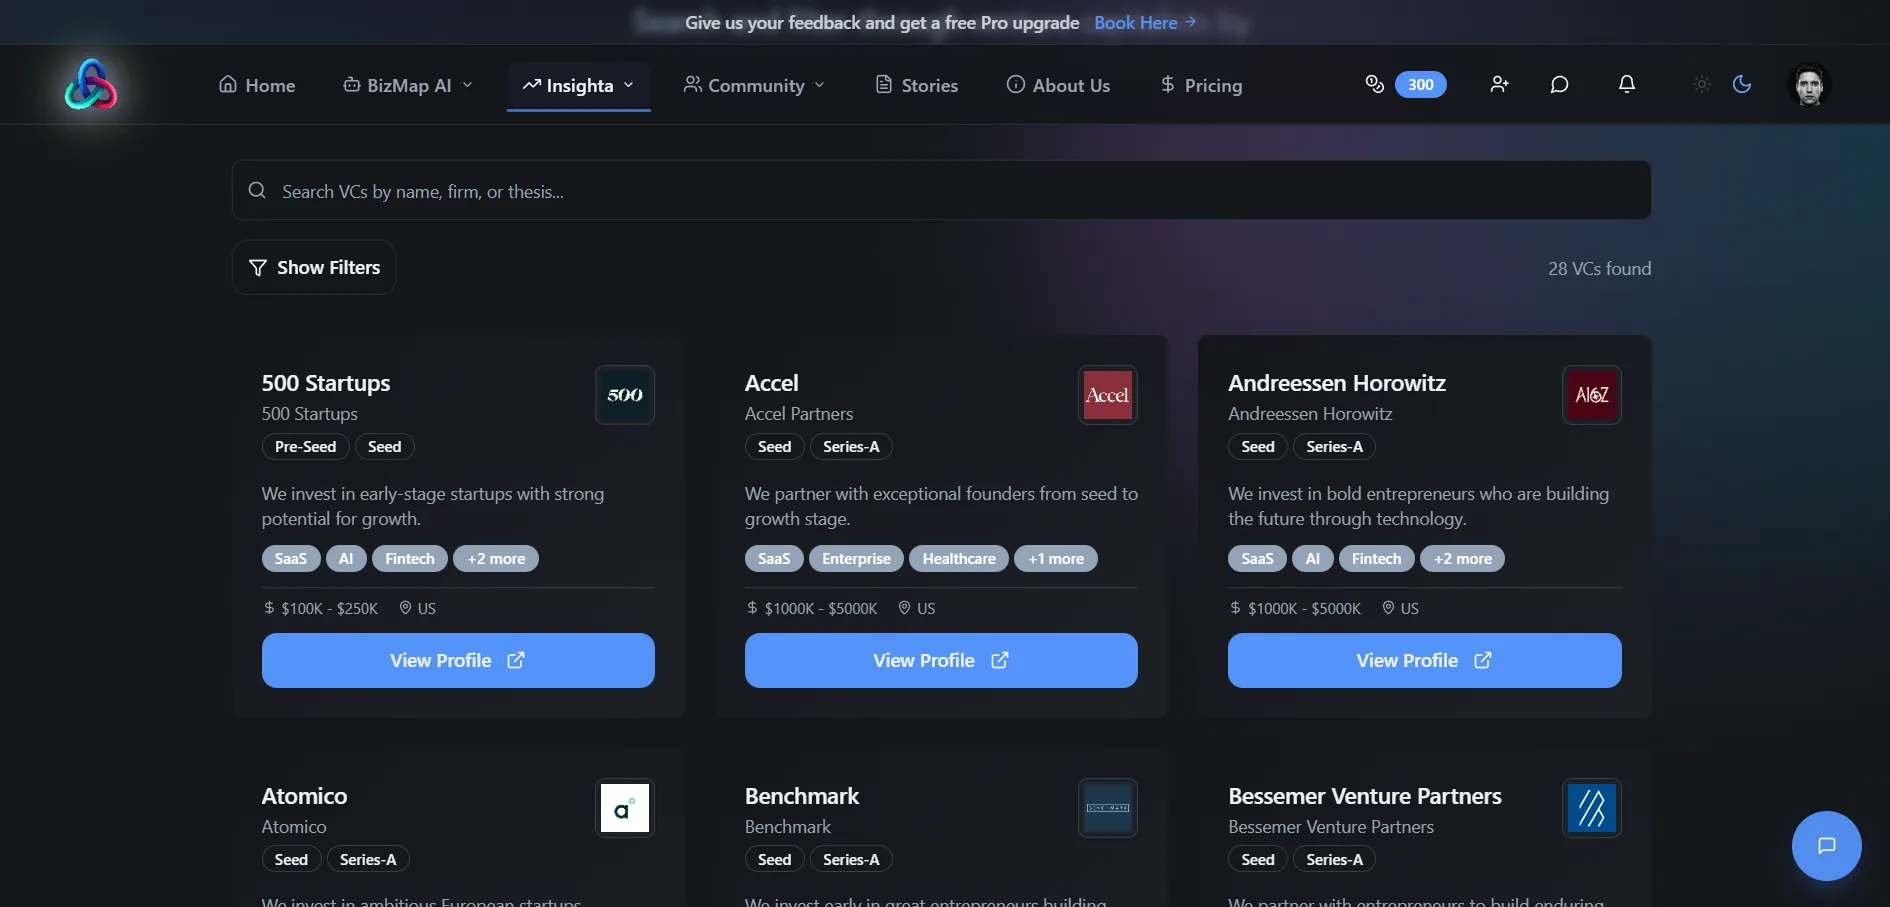This screenshot has width=1890, height=907.
Task: View Profile for 500 Startups
Action: coord(458,661)
